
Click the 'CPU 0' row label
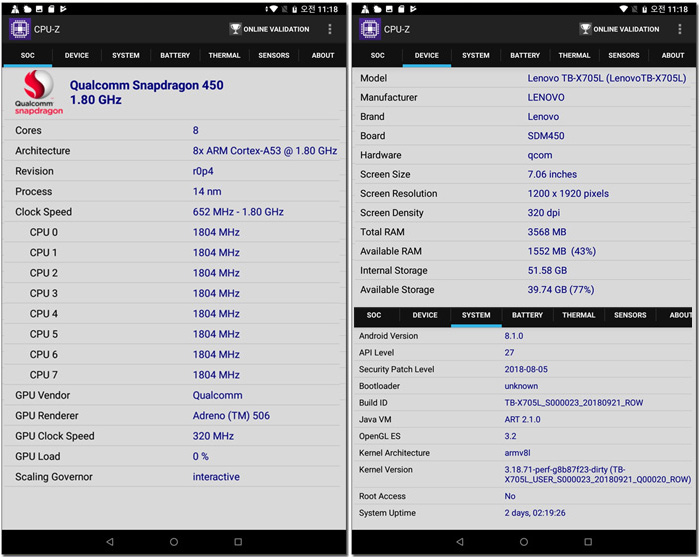[x=43, y=233]
